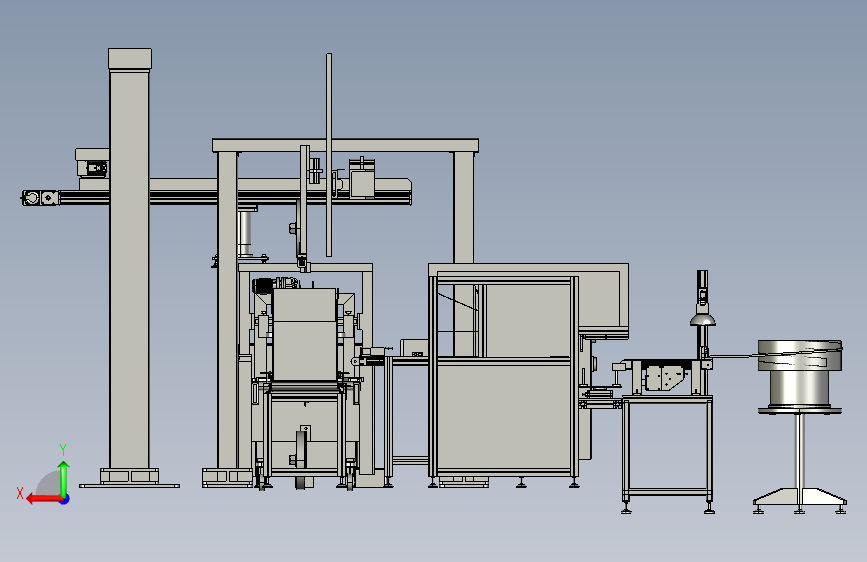Click the green Y axis arrow of the triad

coord(64,478)
